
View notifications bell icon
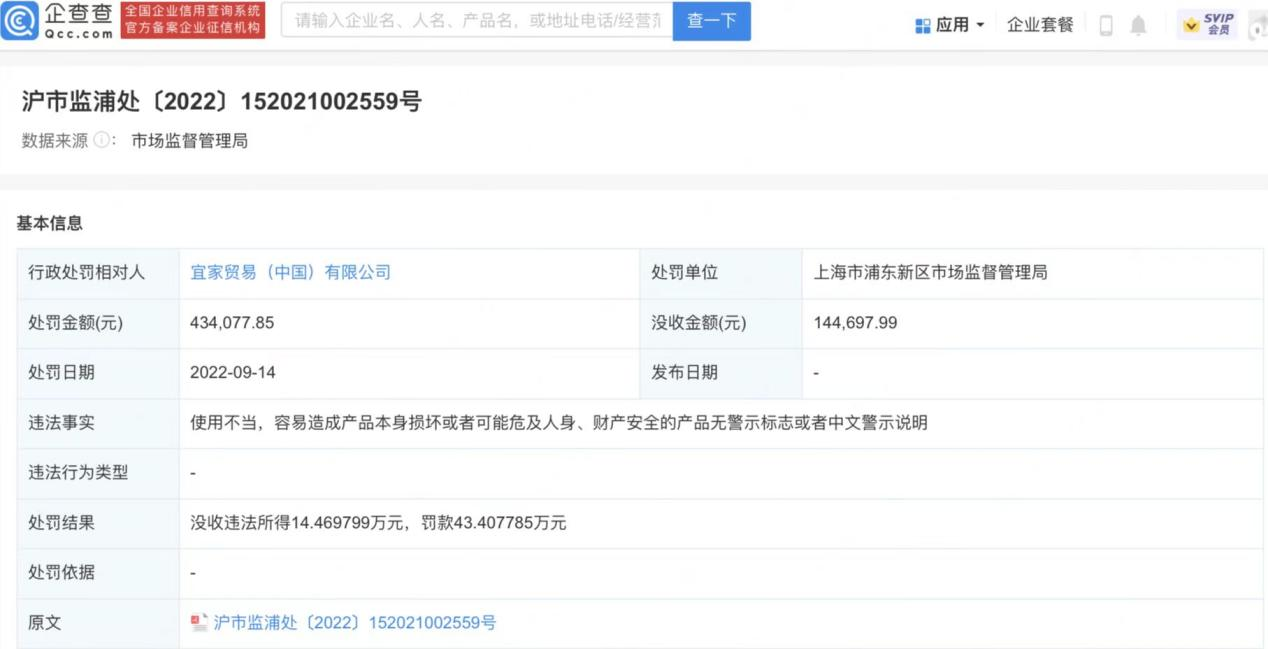(1138, 26)
